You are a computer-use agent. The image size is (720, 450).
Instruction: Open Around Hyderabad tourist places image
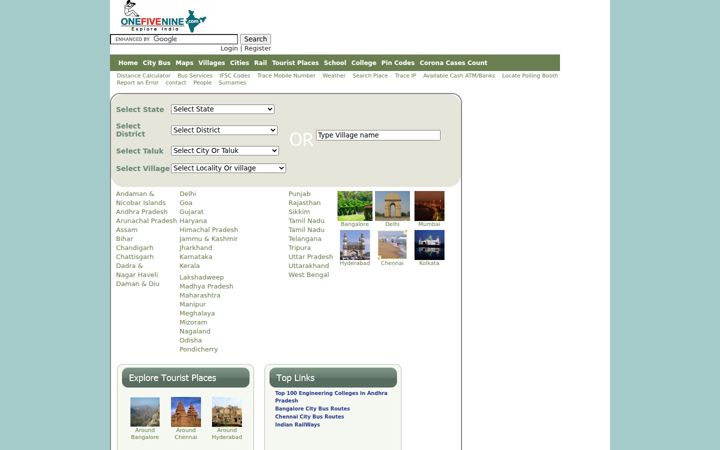[227, 412]
